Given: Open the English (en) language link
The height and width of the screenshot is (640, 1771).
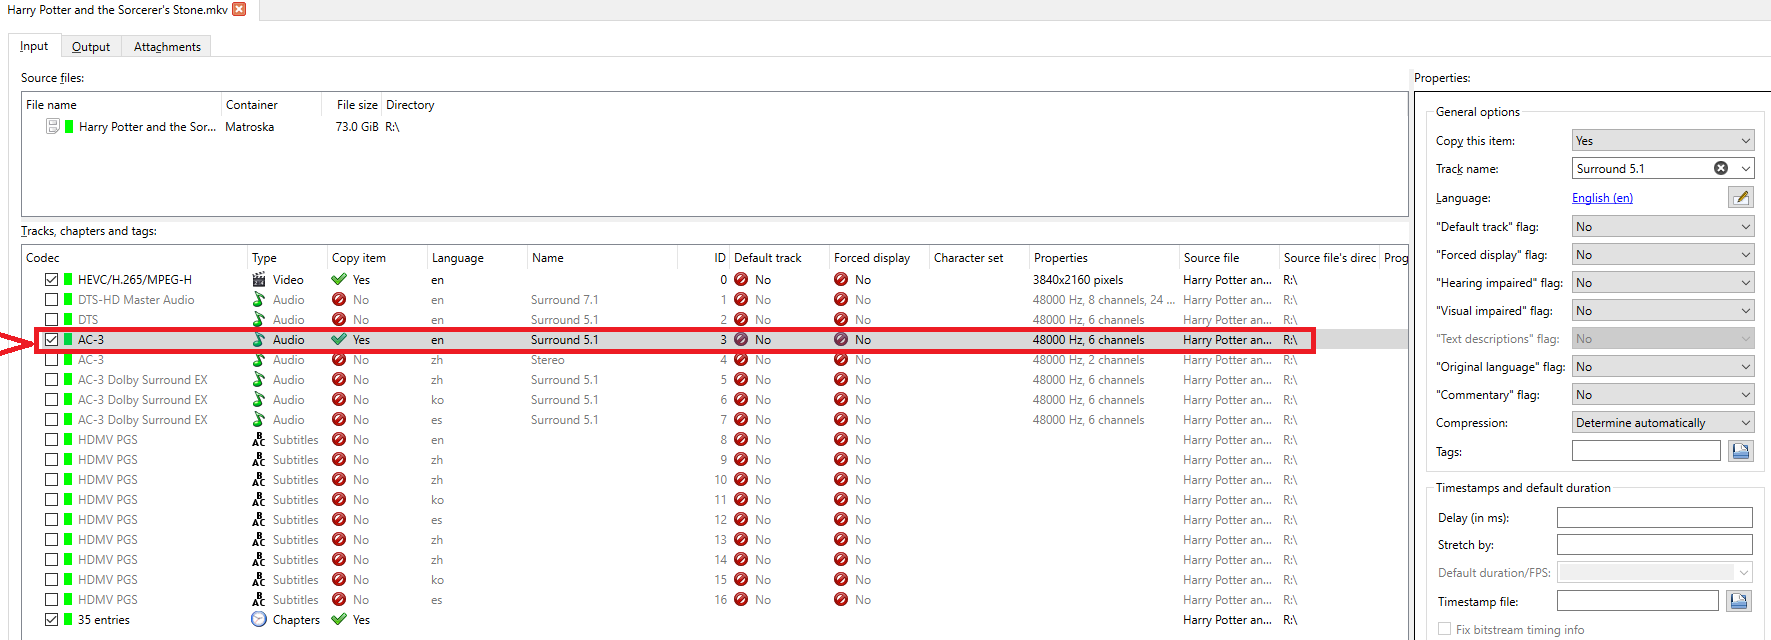Looking at the screenshot, I should [1602, 198].
